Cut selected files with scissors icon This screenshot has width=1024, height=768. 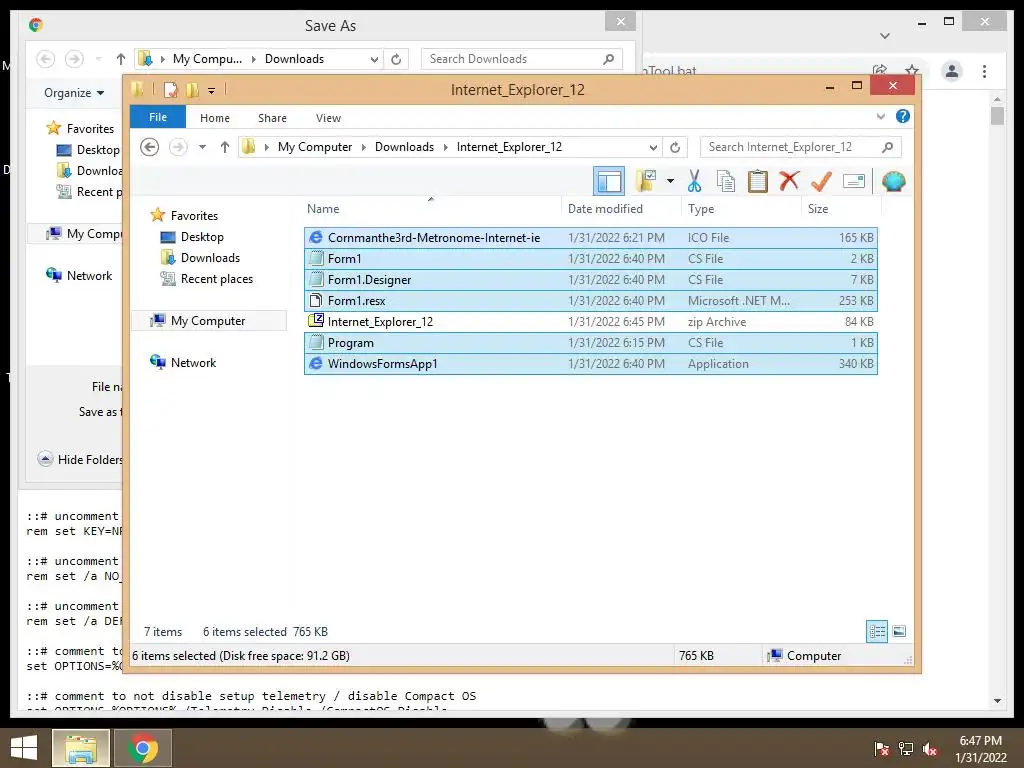coord(694,181)
